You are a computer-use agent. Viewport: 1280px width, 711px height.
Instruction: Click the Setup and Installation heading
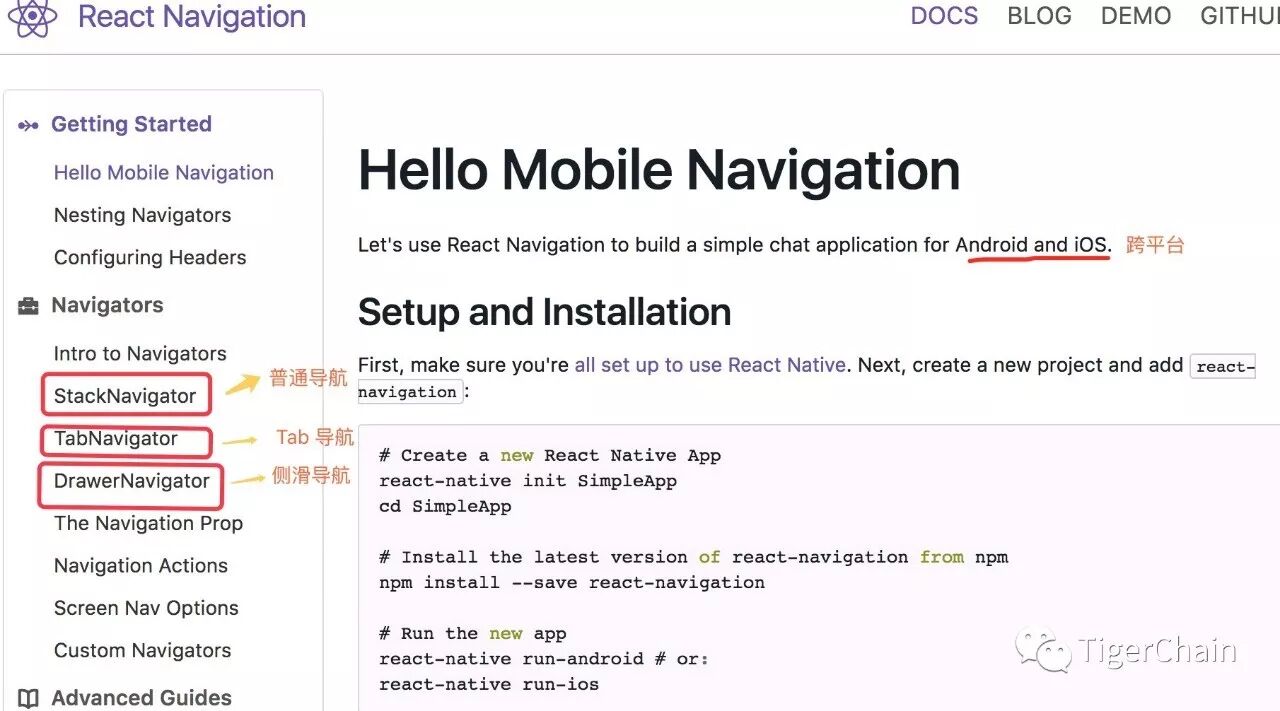544,312
